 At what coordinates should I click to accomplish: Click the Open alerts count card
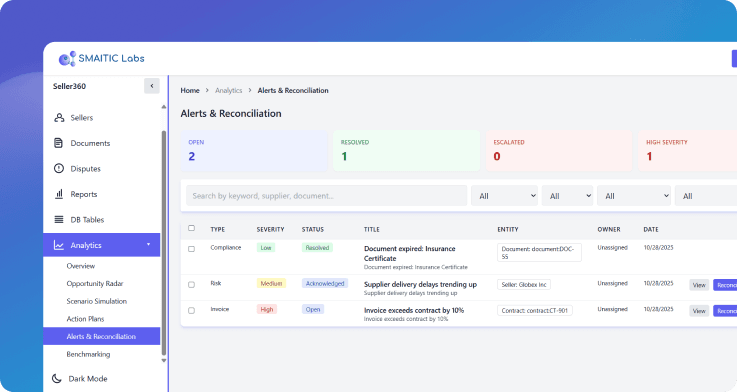click(254, 150)
